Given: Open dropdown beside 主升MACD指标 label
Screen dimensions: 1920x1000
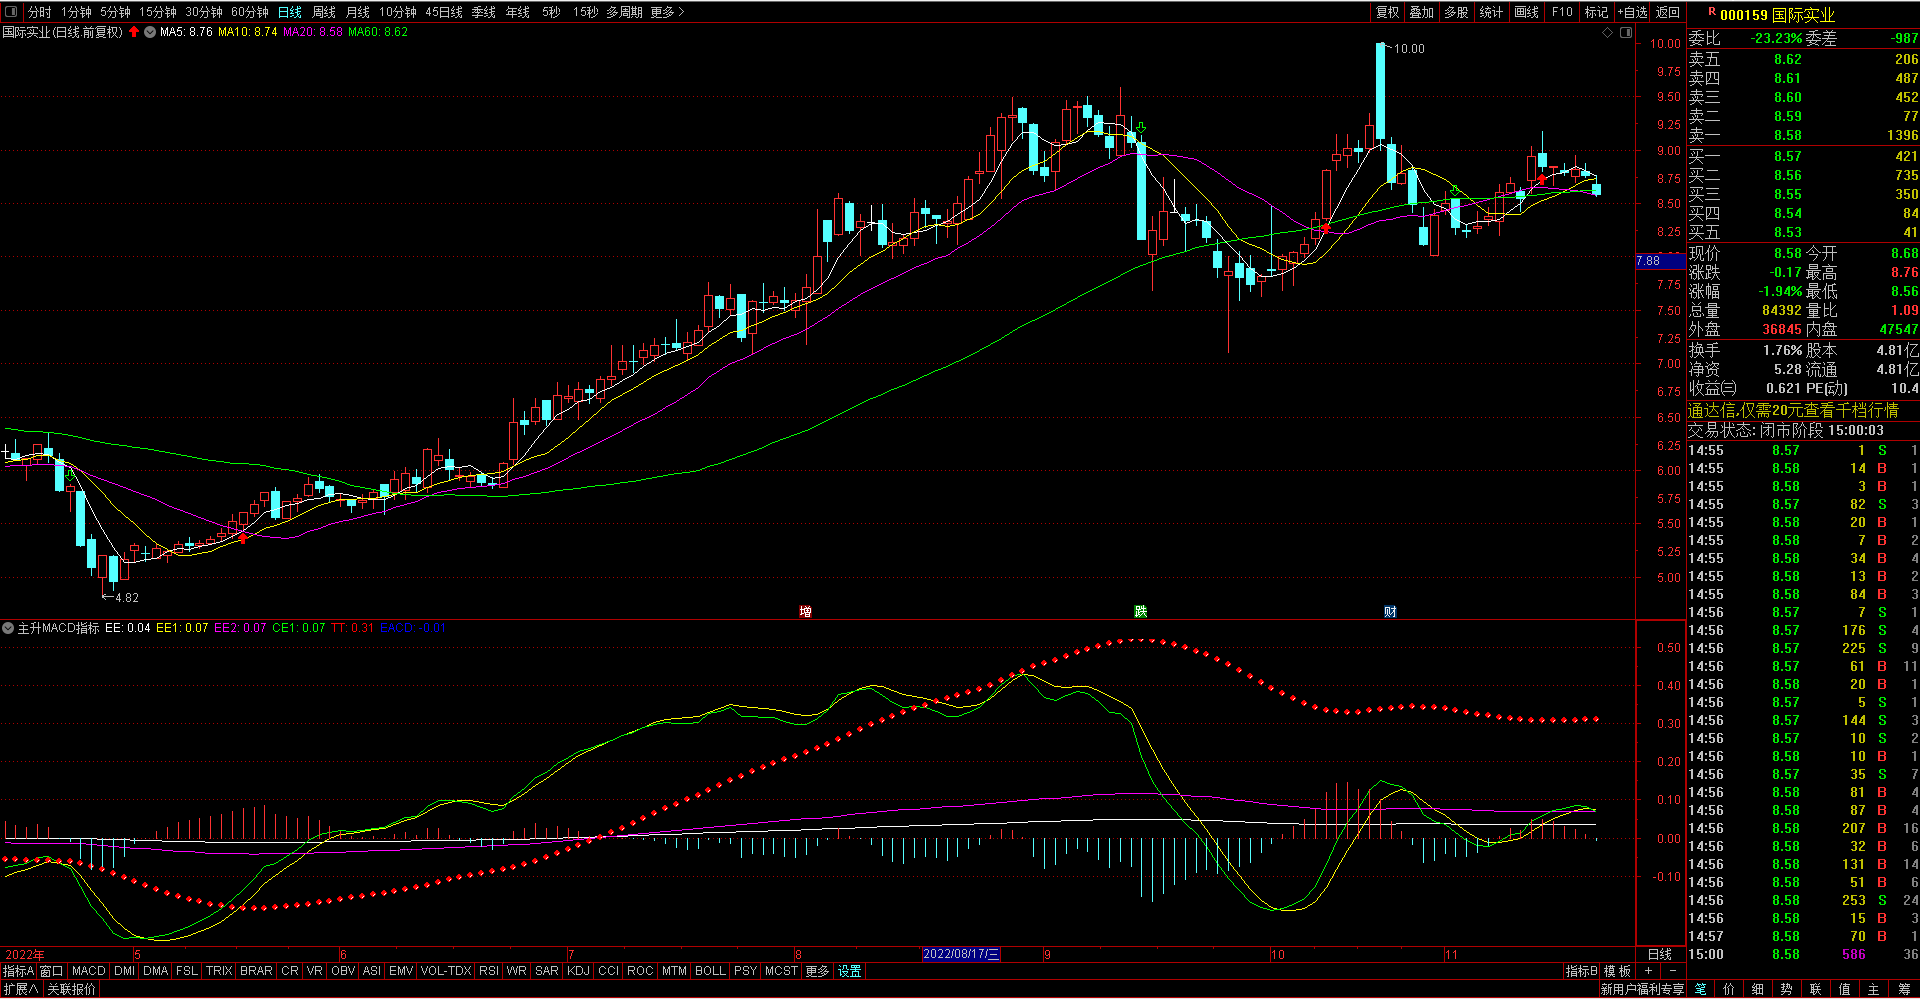Looking at the screenshot, I should point(8,628).
